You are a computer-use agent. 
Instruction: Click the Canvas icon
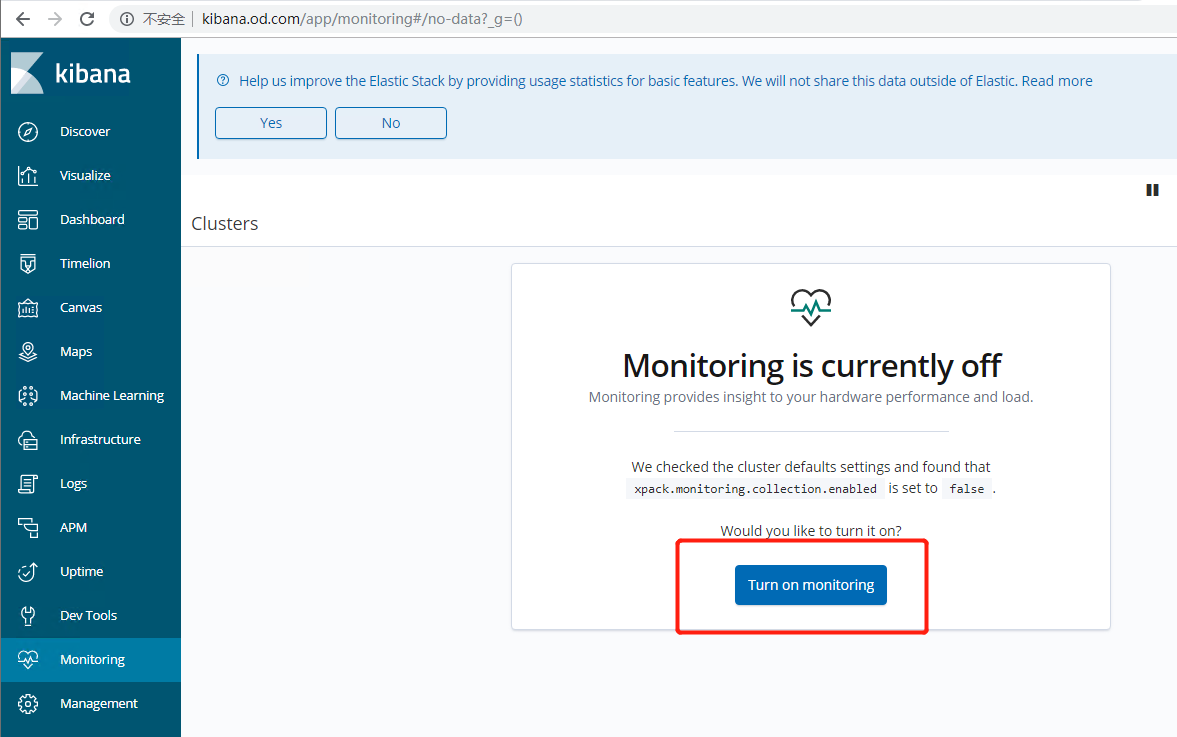tap(28, 308)
